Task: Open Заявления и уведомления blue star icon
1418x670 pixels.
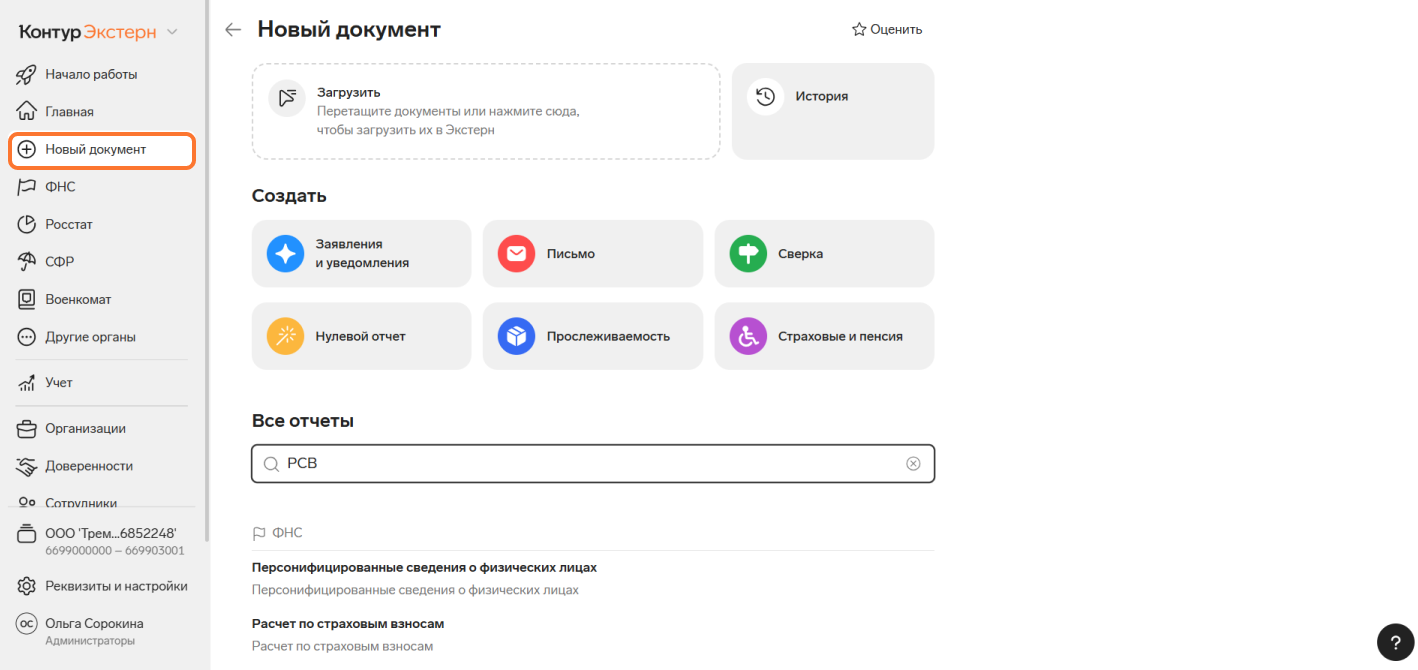Action: click(x=285, y=254)
